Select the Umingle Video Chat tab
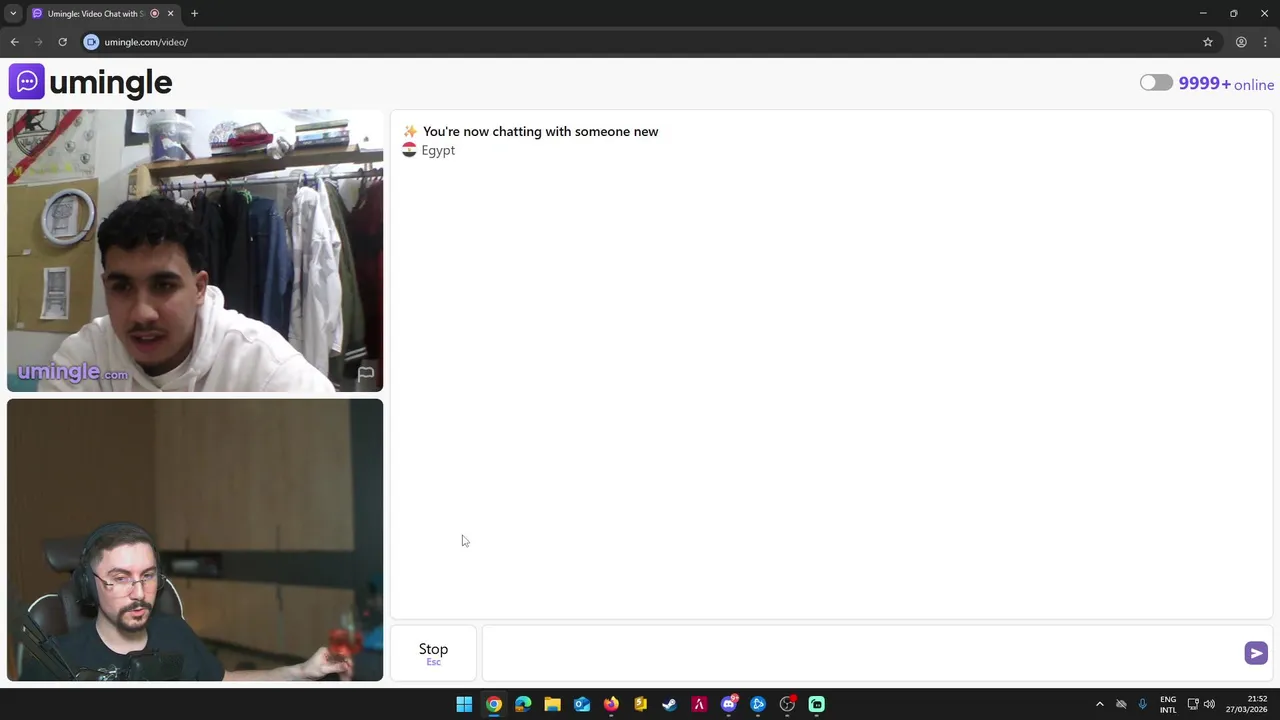The image size is (1280, 720). (x=95, y=13)
